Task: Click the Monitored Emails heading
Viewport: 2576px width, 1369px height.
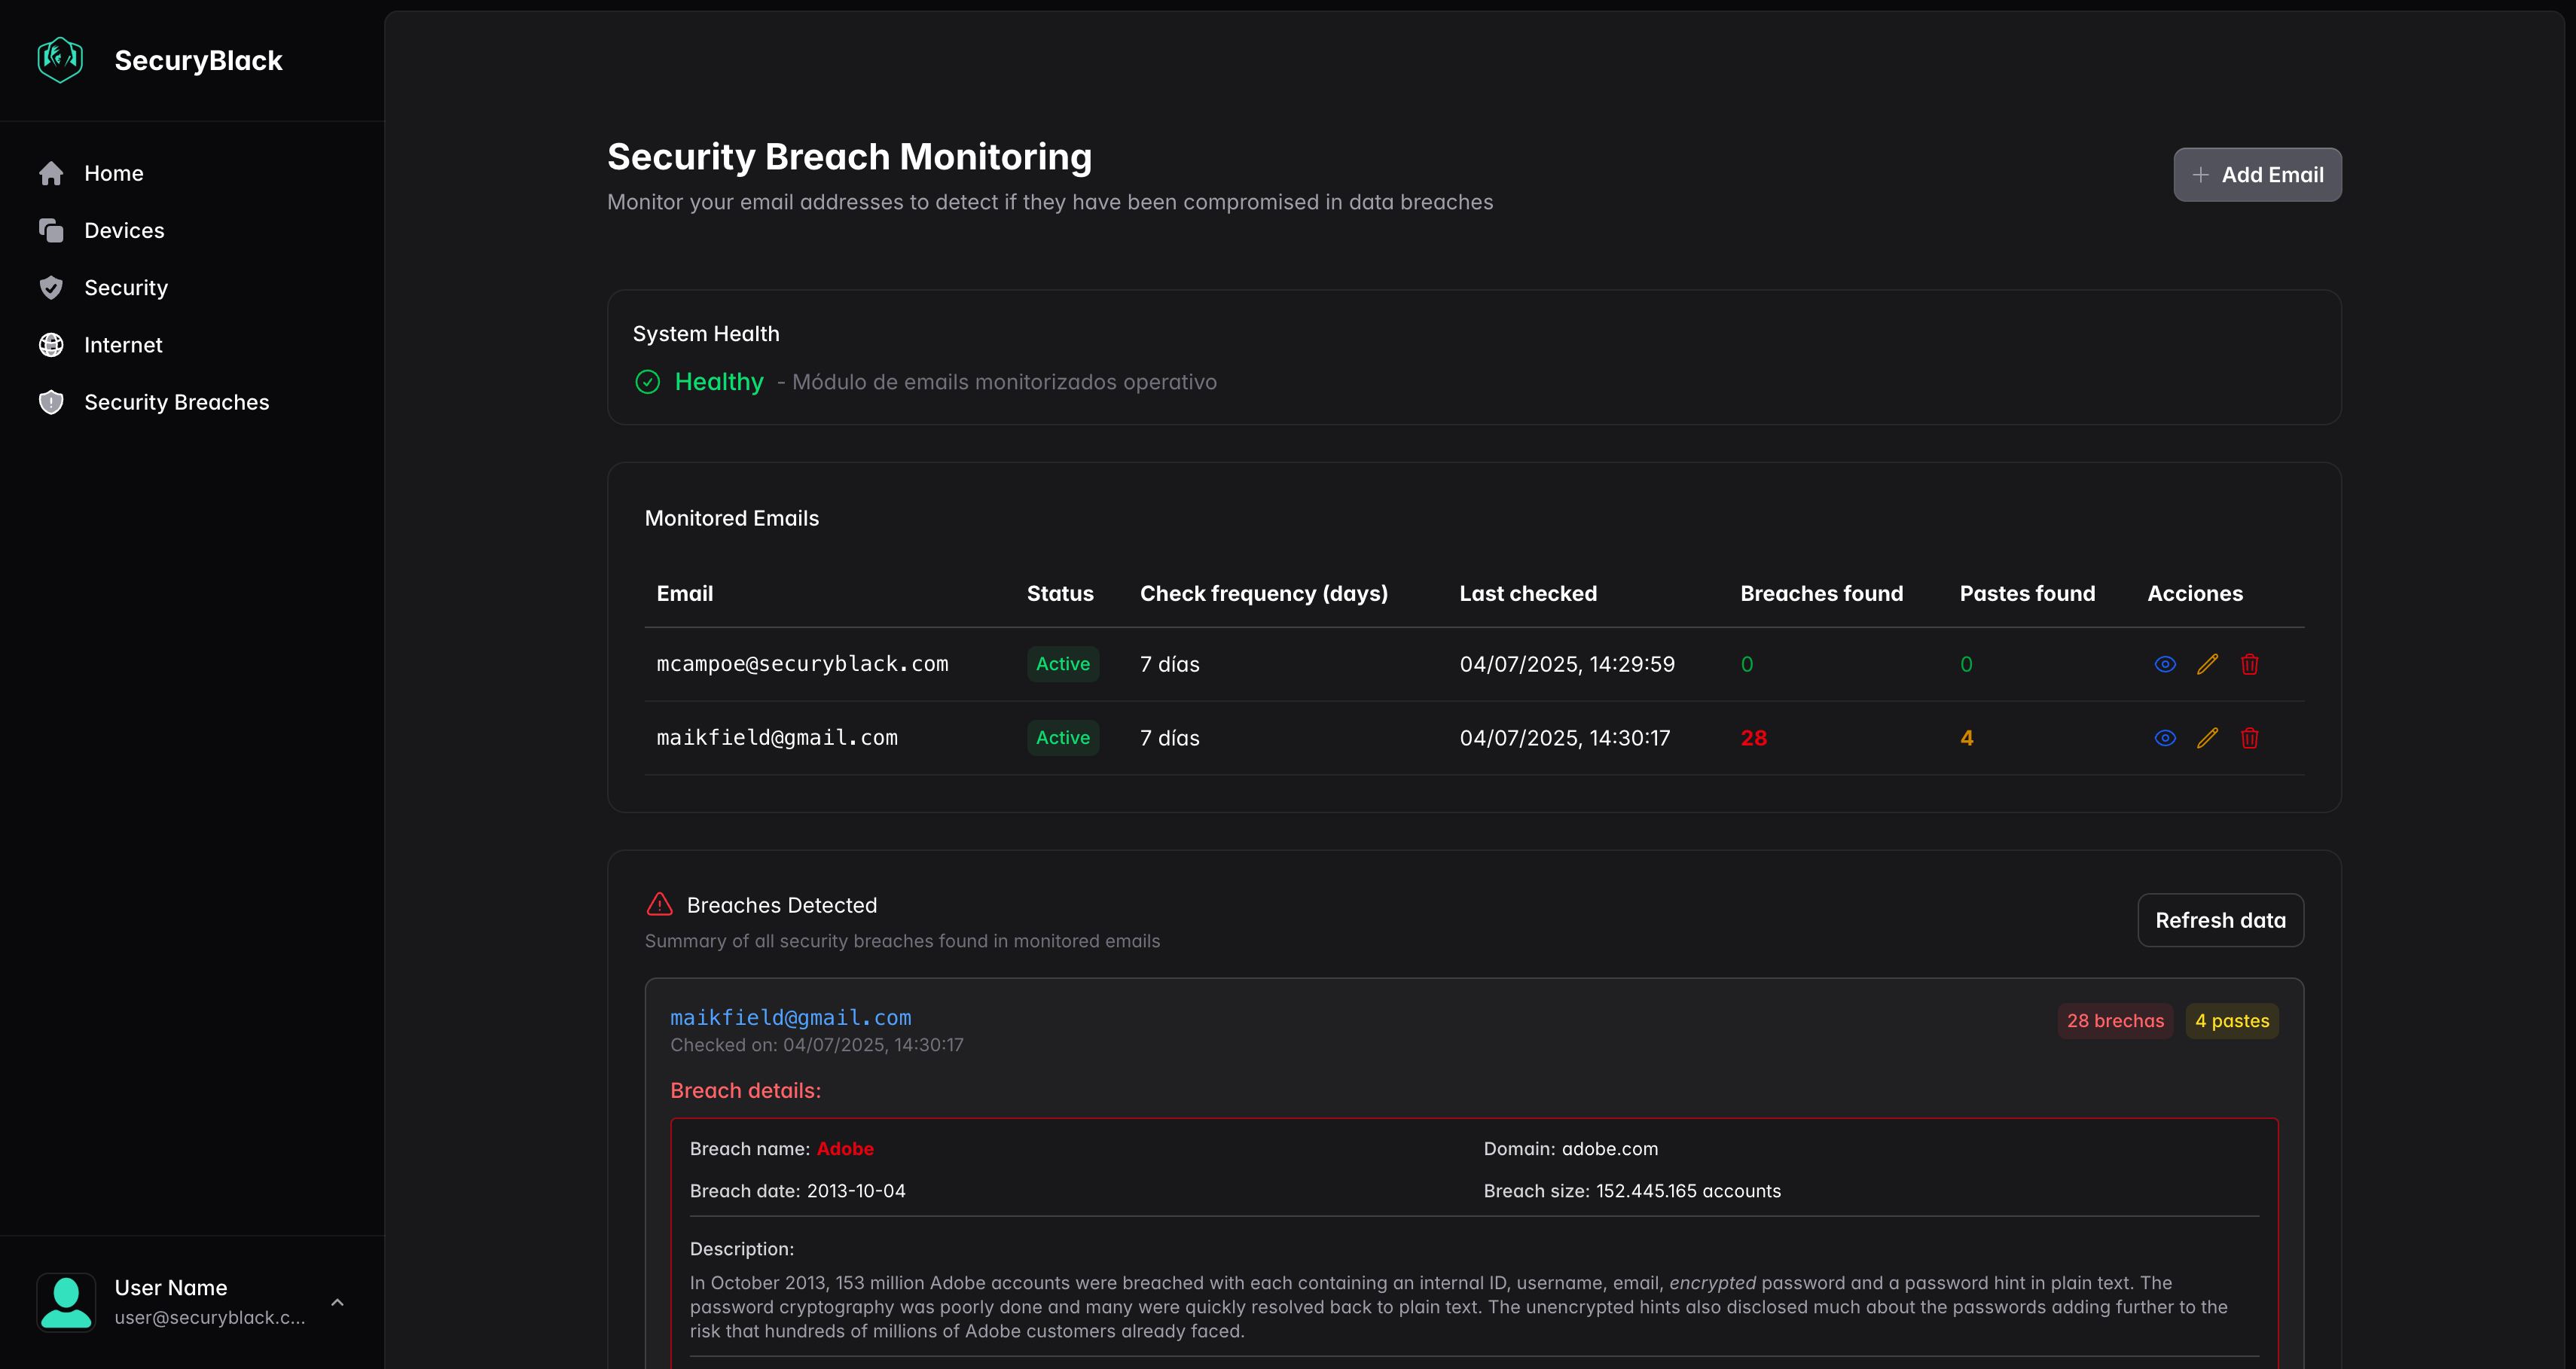Action: tap(731, 518)
